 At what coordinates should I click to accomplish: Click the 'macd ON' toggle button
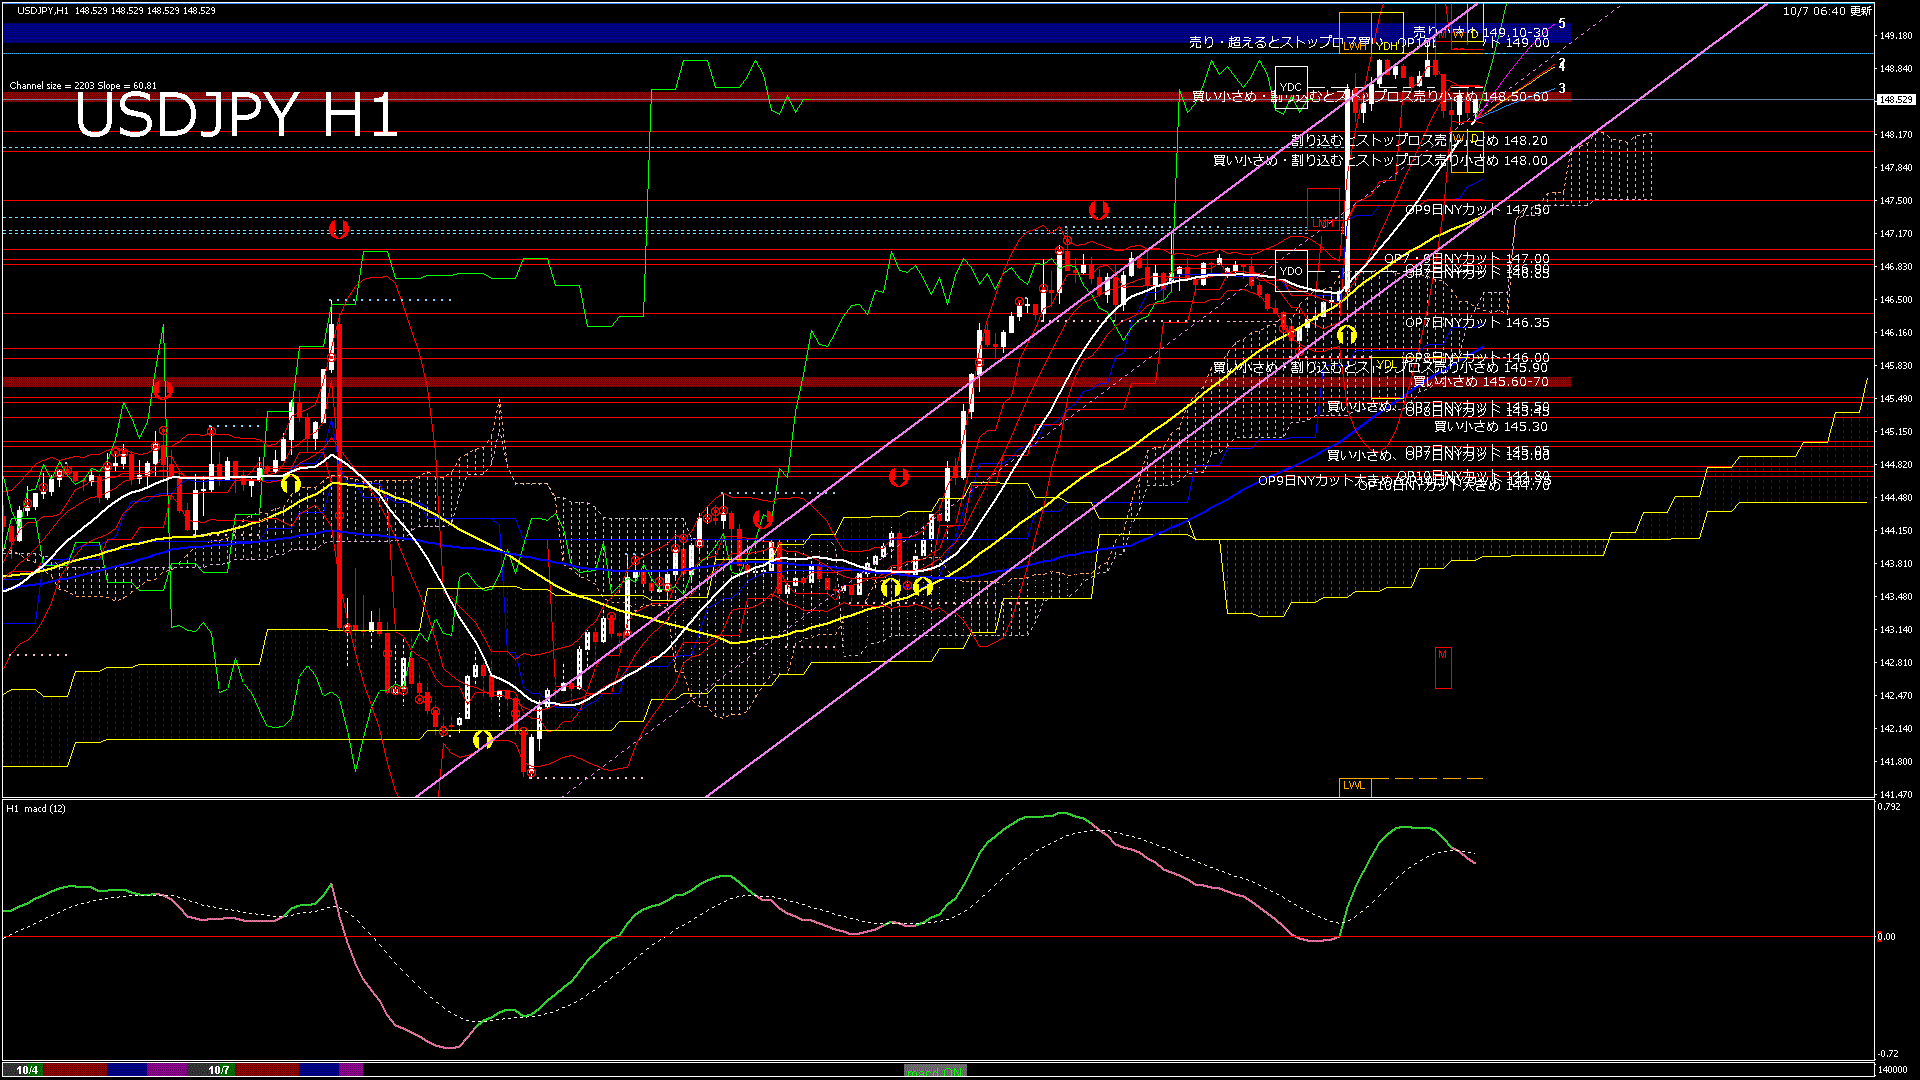click(935, 1070)
